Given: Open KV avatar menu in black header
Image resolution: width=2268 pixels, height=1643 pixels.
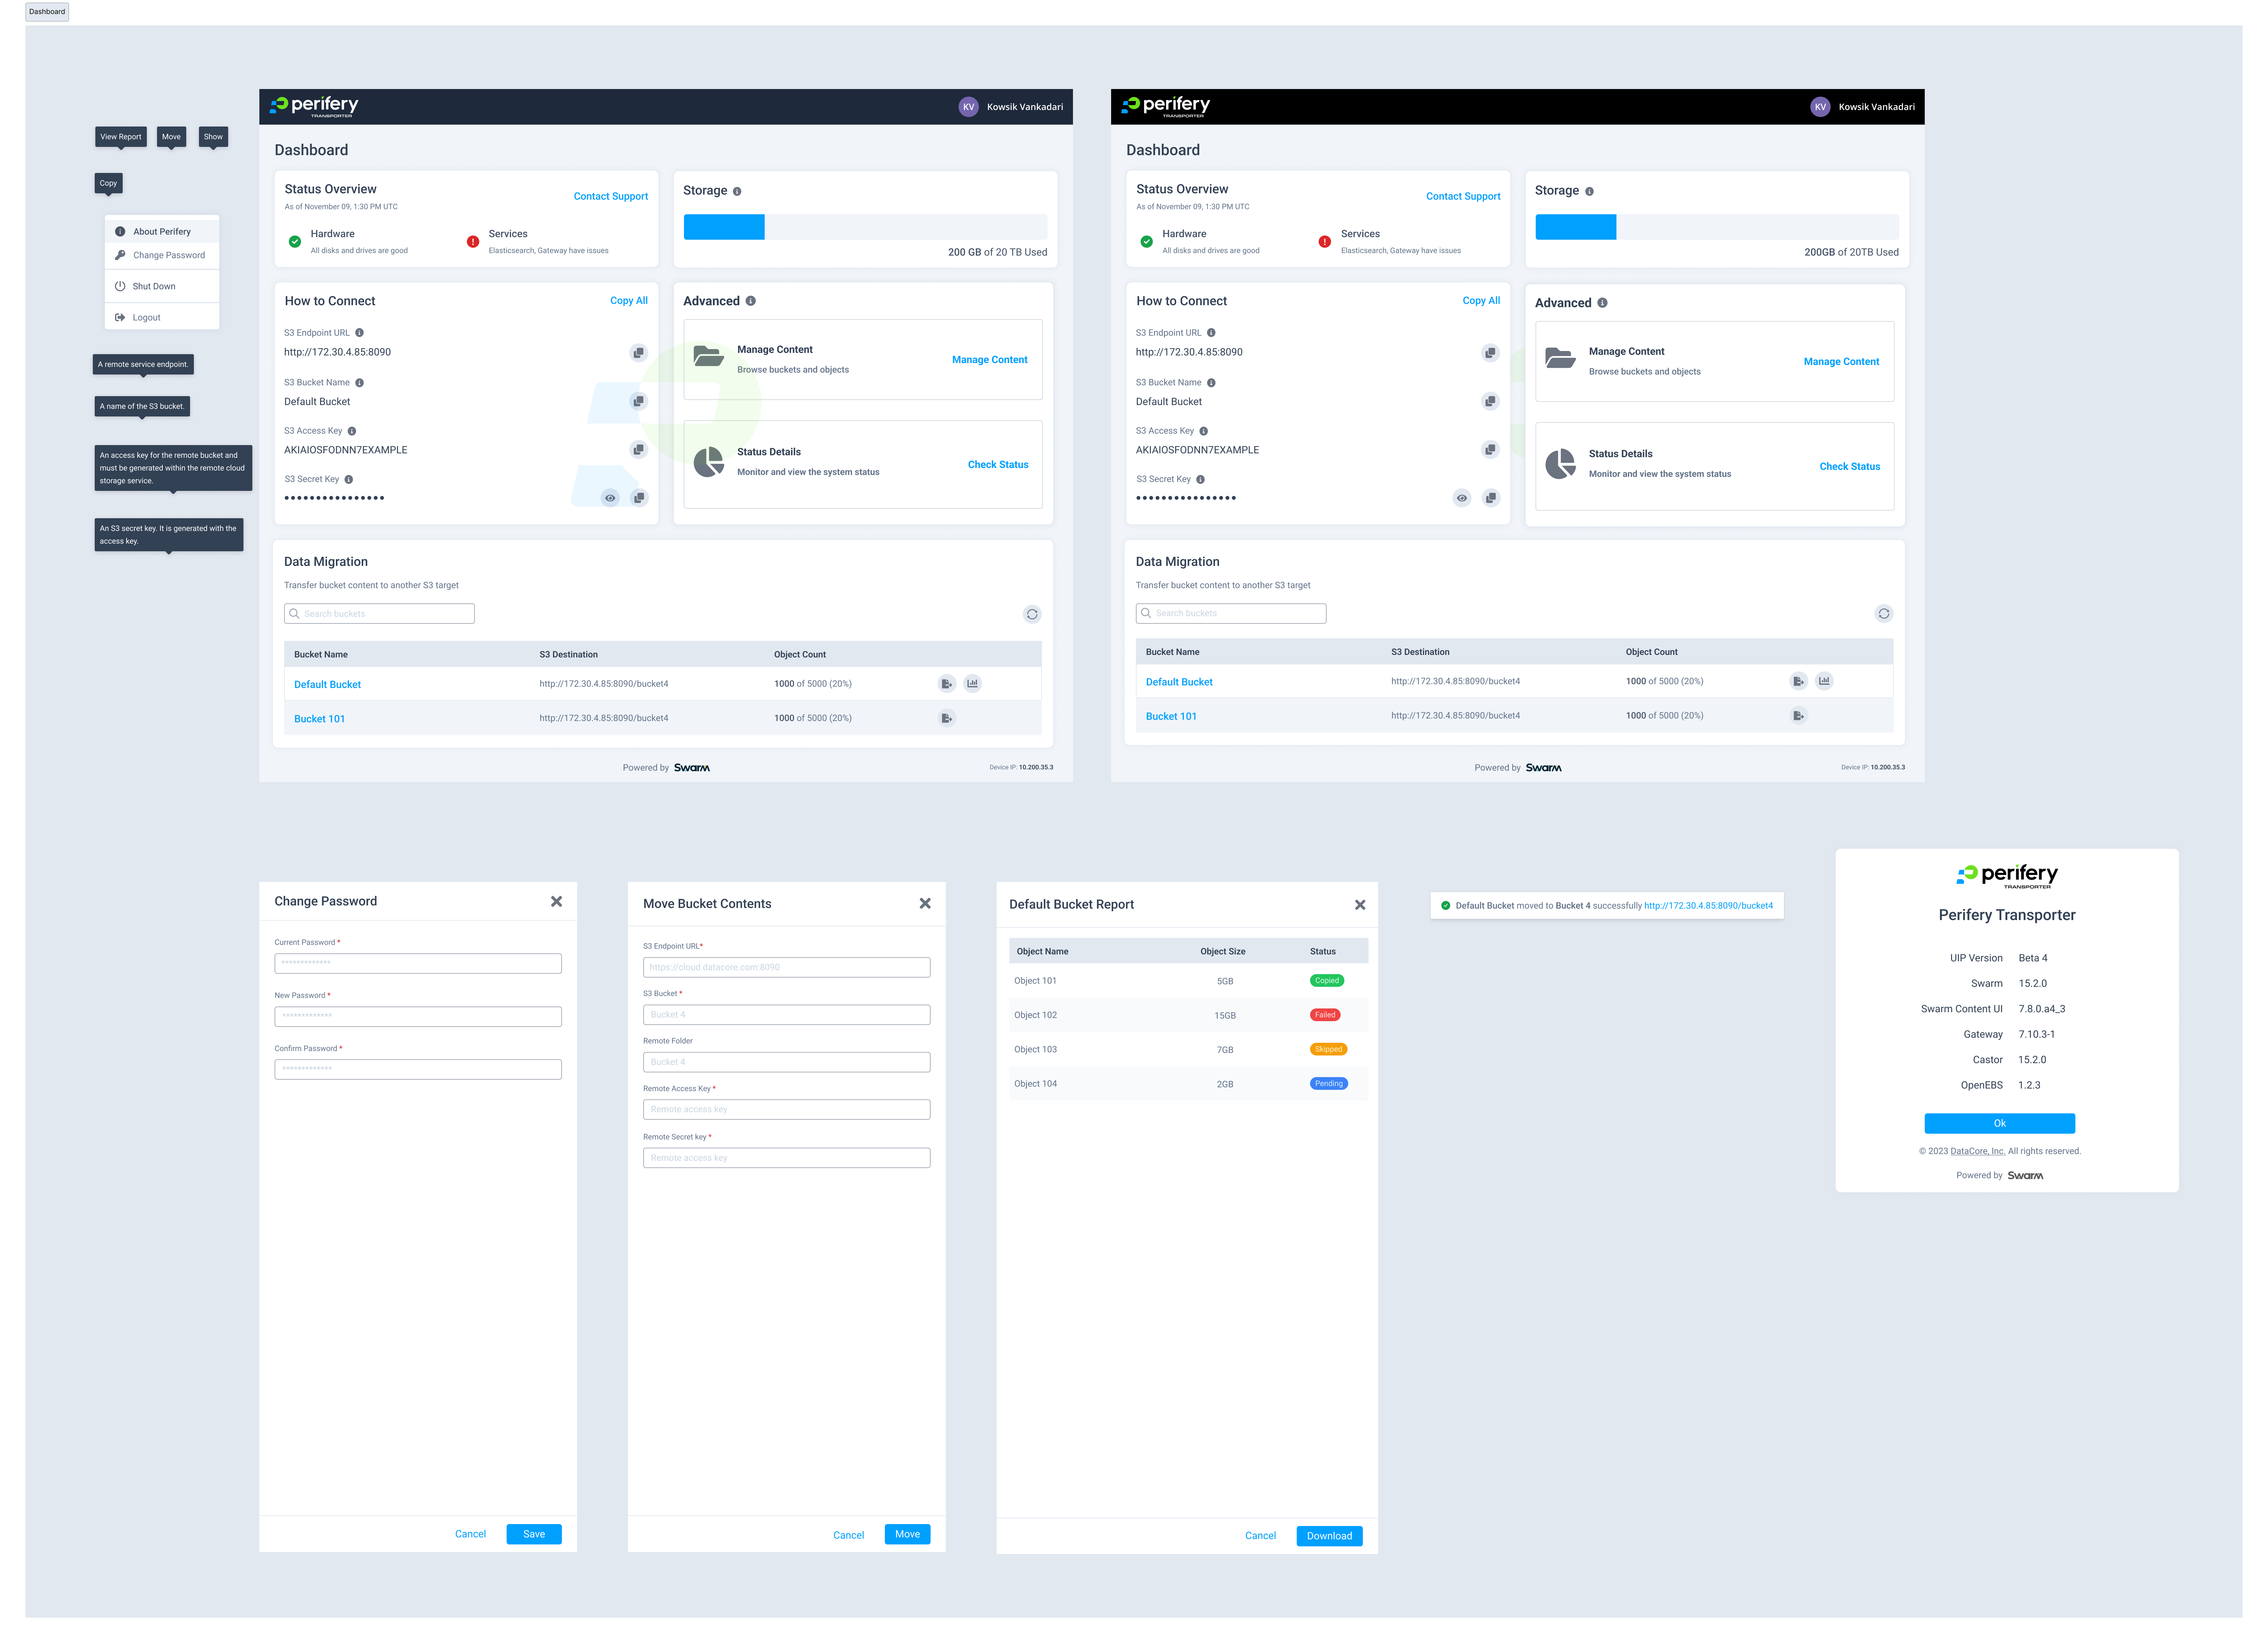Looking at the screenshot, I should (1820, 107).
